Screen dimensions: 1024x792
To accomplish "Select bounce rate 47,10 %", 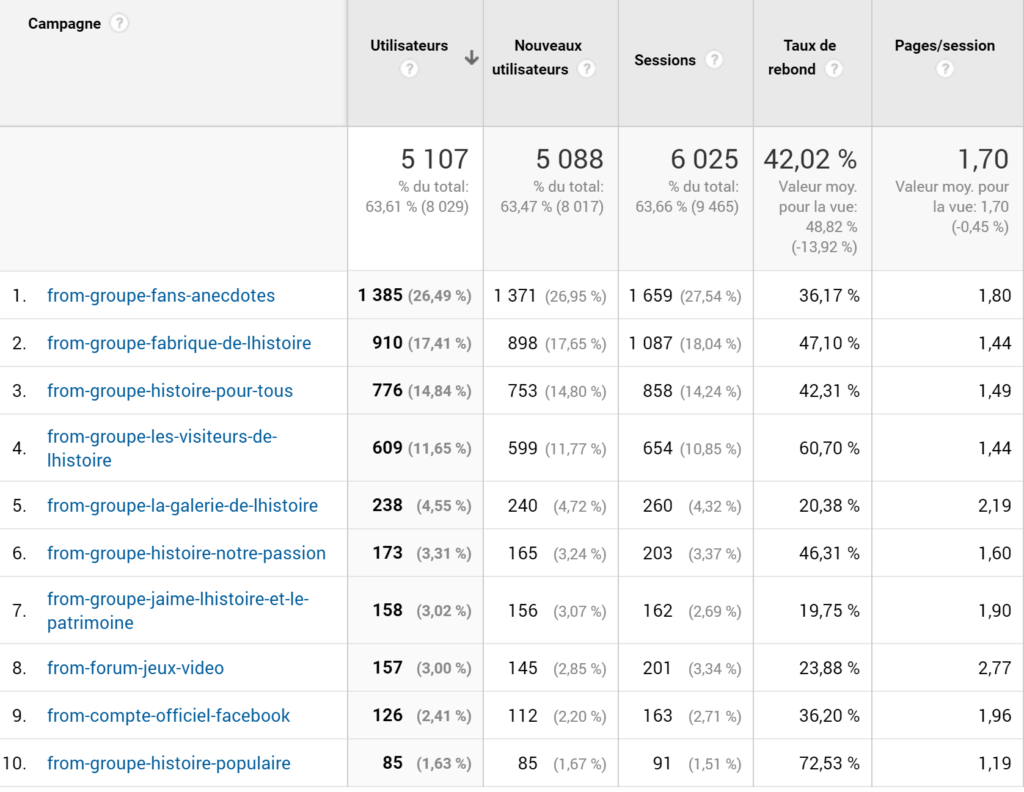I will tap(829, 344).
